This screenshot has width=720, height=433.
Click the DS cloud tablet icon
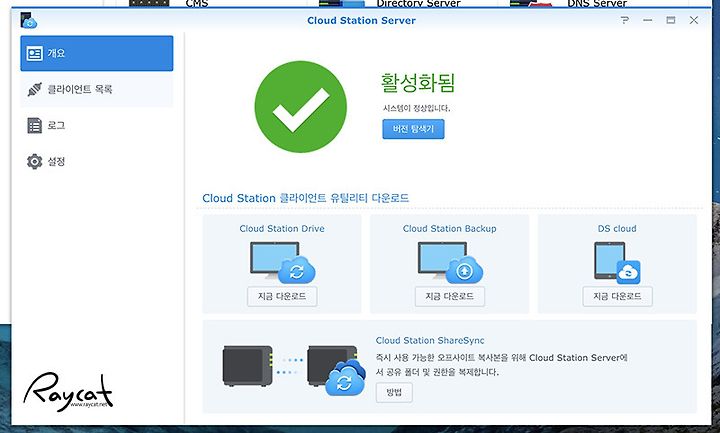pyautogui.click(x=617, y=263)
